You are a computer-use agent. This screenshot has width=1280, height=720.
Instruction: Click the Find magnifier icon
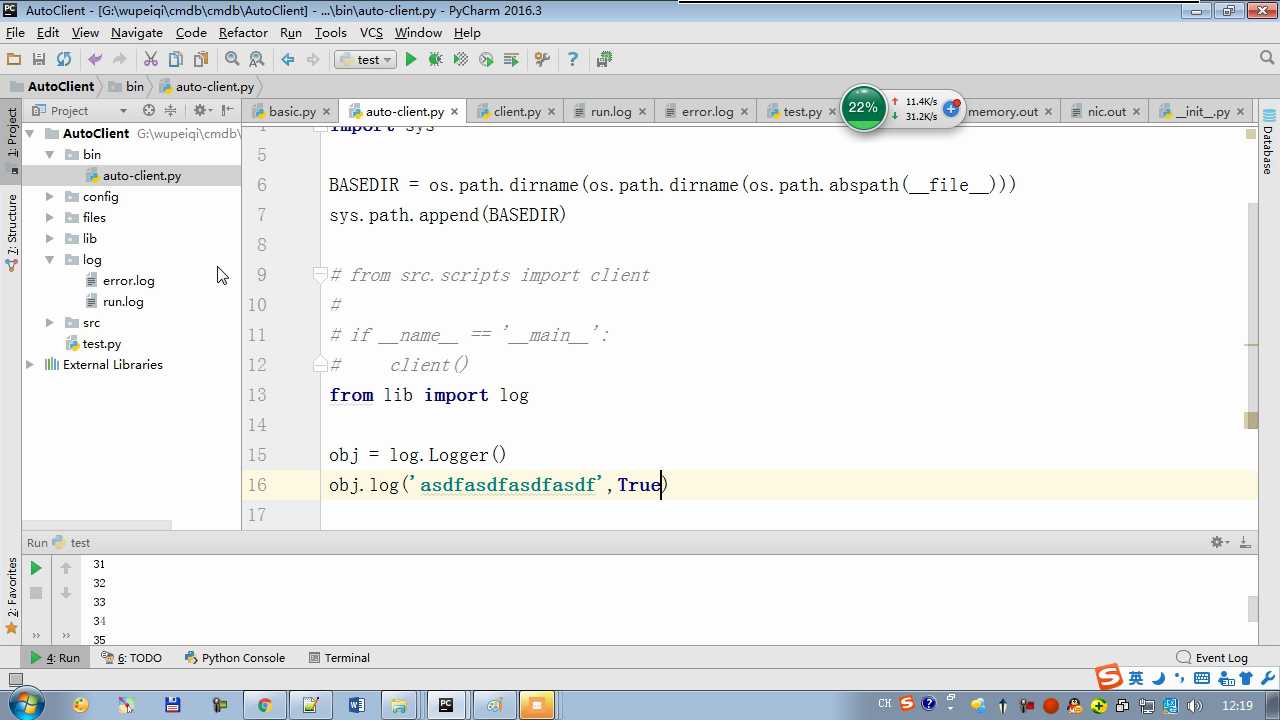tap(232, 60)
